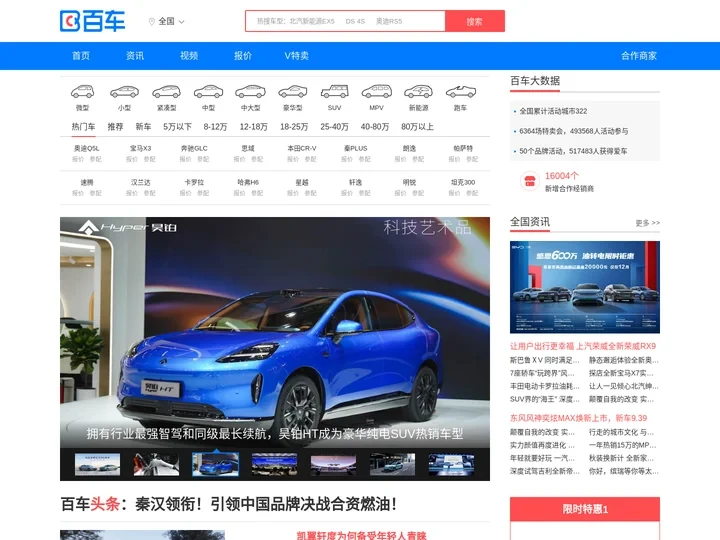
Task: Select the SUV car type icon
Action: pos(334,92)
